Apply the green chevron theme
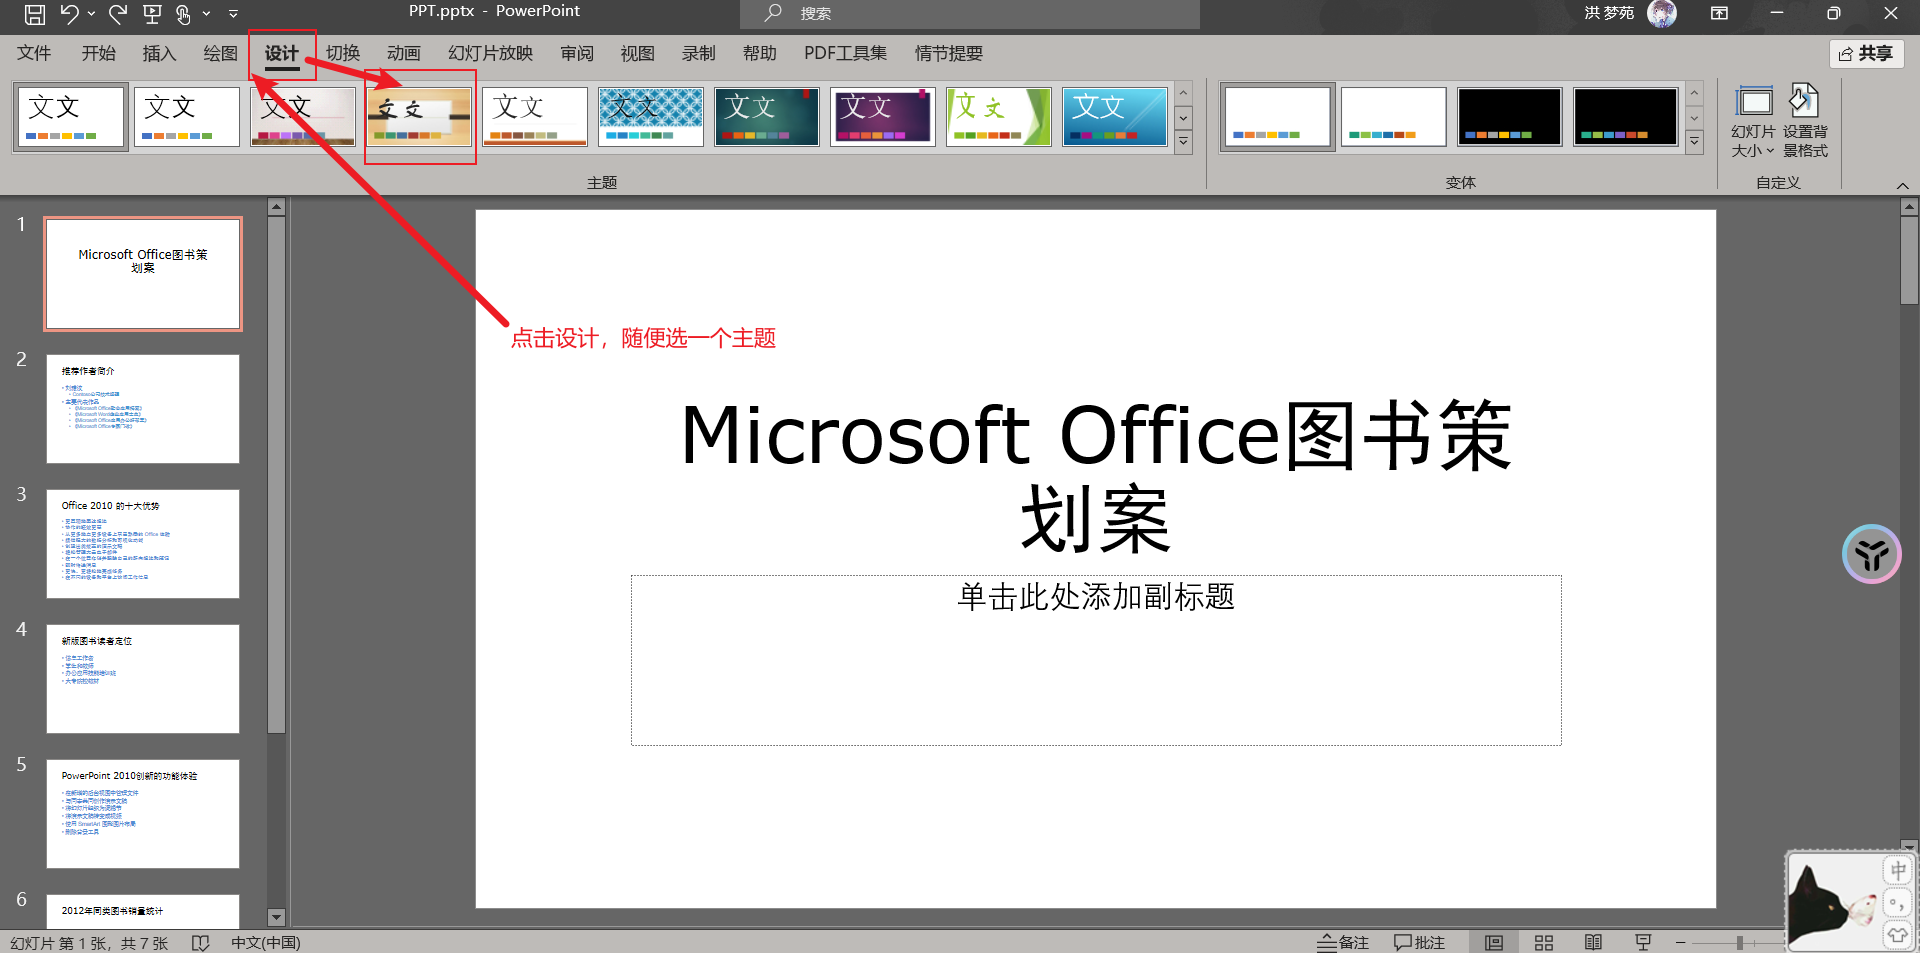Viewport: 1920px width, 953px height. (x=999, y=117)
